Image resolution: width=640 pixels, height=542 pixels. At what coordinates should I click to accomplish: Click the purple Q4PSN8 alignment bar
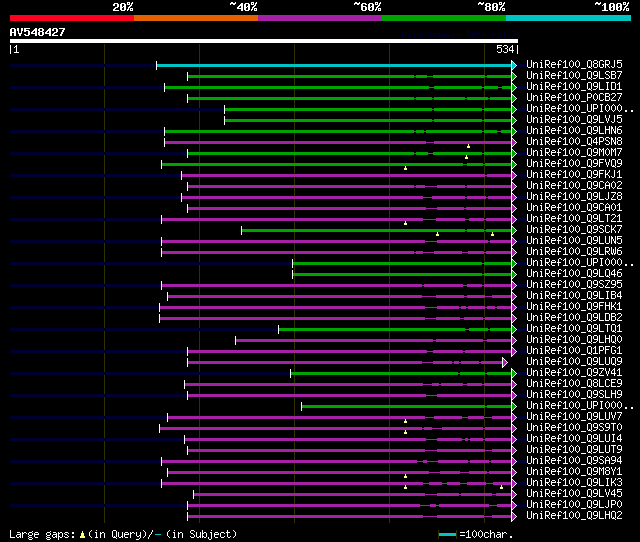[x=338, y=142]
